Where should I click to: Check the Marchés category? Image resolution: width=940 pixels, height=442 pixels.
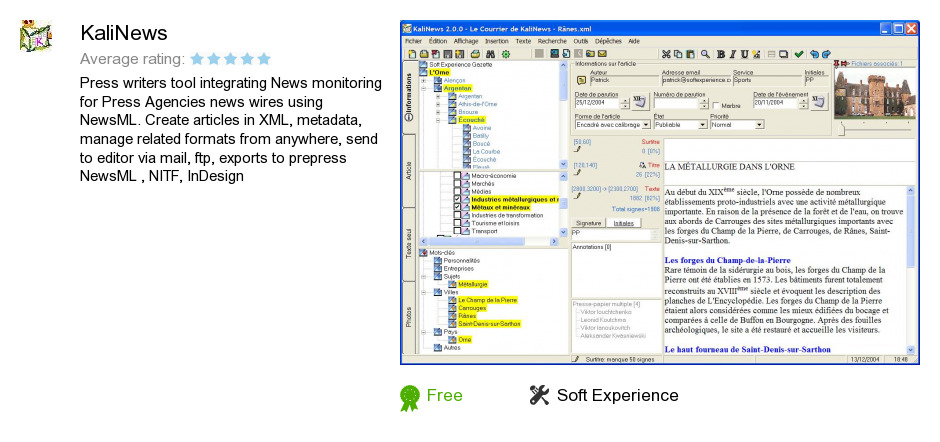pos(457,184)
